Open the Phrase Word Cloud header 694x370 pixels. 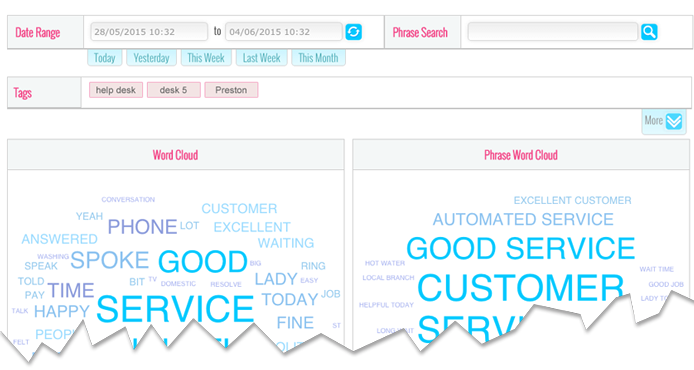521,155
